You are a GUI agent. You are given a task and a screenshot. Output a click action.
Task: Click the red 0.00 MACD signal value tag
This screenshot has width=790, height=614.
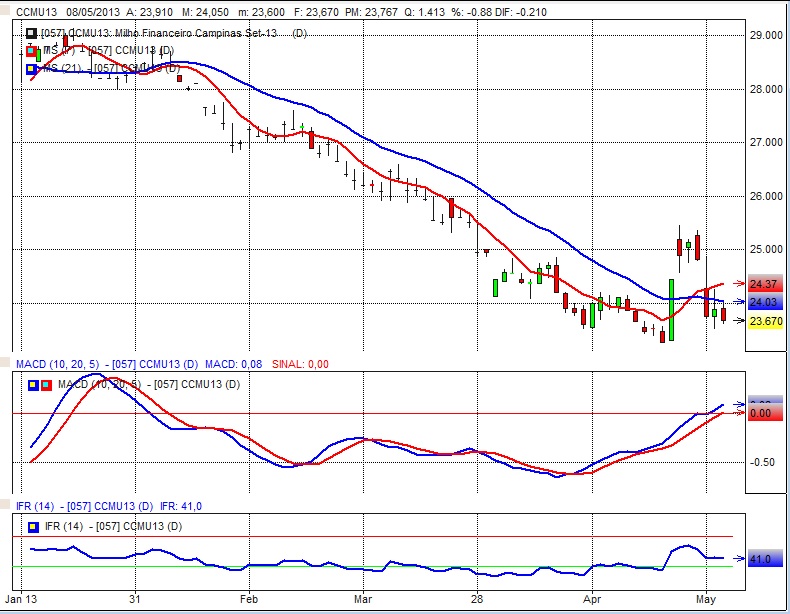coord(762,413)
